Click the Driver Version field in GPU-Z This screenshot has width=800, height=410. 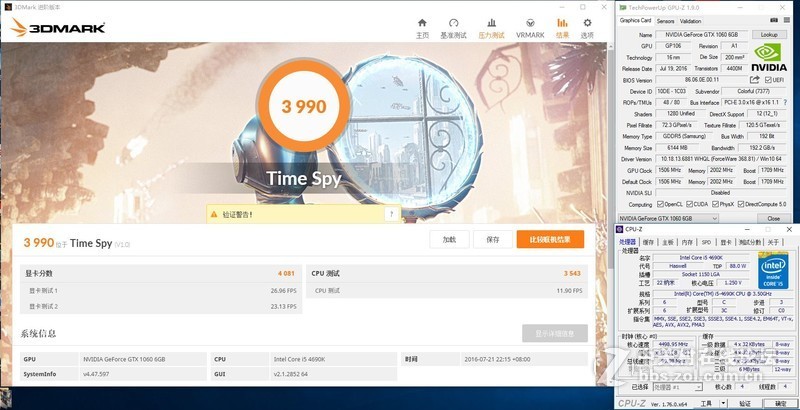pos(720,159)
